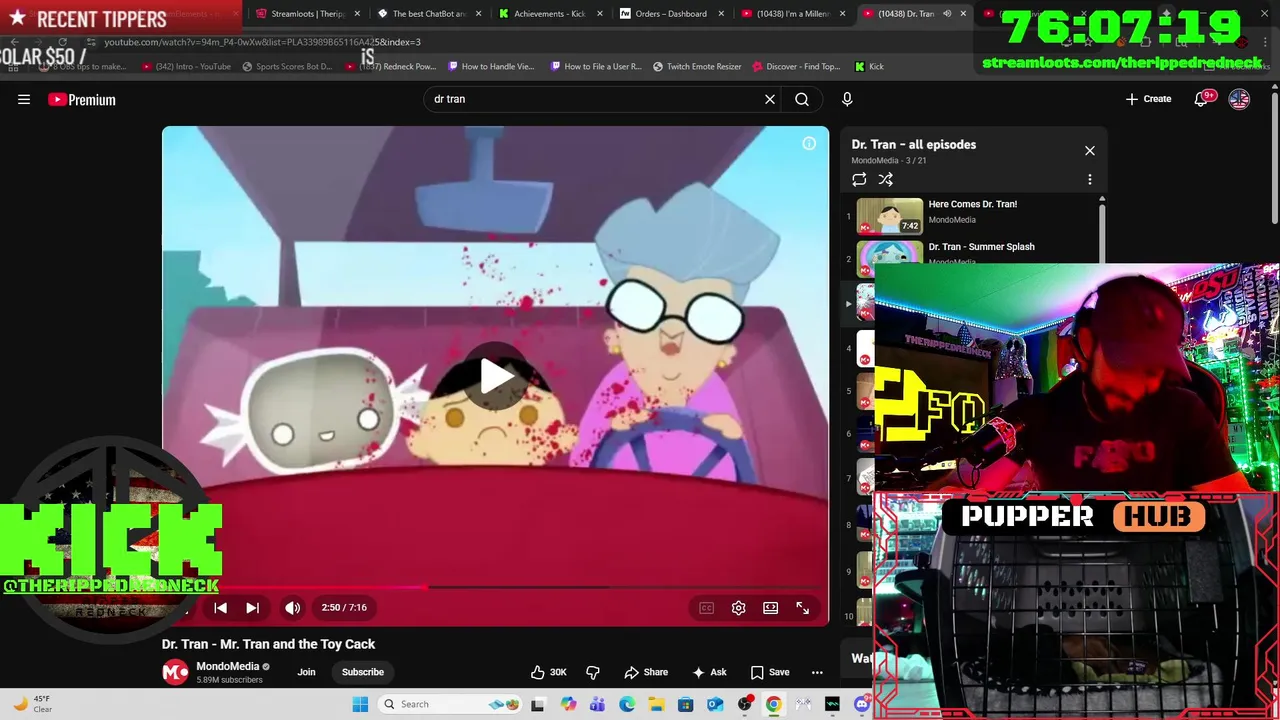Open 'Sports Scores Bot D...' bookmark
Viewport: 1280px width, 720px height.
(288, 66)
